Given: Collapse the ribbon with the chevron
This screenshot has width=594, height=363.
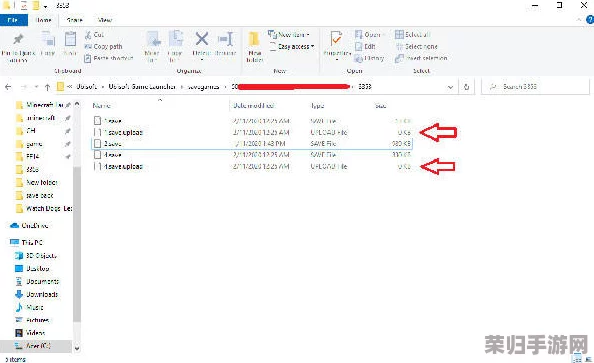Looking at the screenshot, I should point(579,20).
